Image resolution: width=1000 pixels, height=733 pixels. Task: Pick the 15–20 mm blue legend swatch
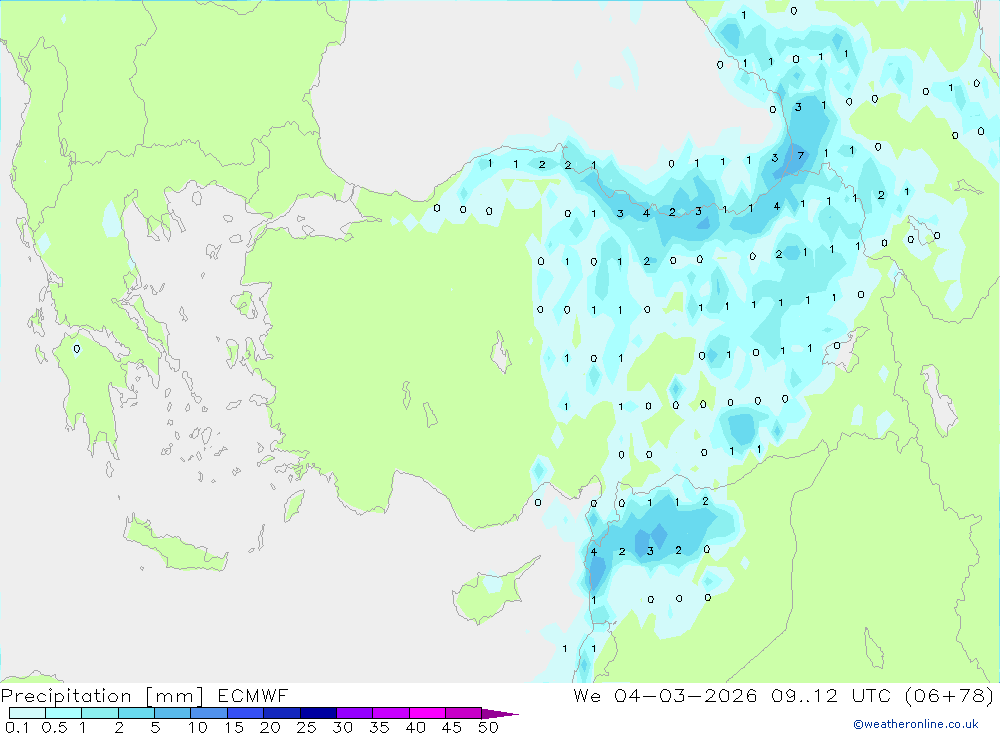point(245,713)
